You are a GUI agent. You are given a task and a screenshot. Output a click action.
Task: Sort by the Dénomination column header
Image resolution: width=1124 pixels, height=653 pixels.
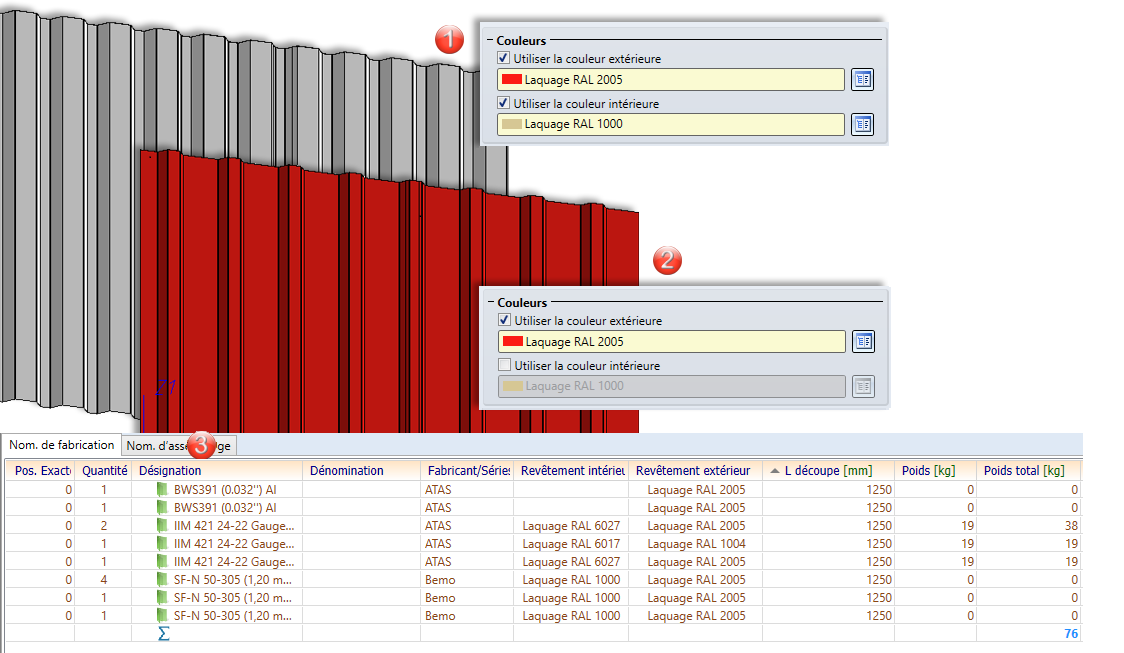361,471
